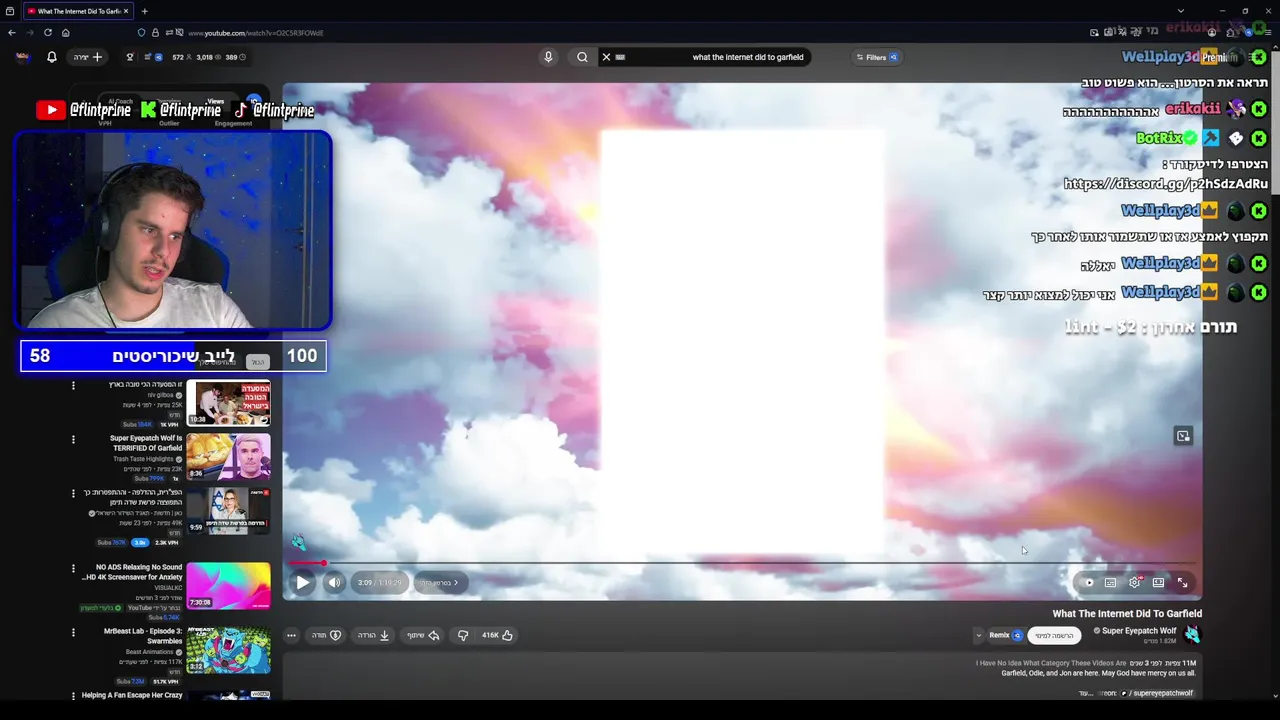This screenshot has height=720, width=1280.
Task: Click the Create button with the plus icon
Action: pos(88,57)
